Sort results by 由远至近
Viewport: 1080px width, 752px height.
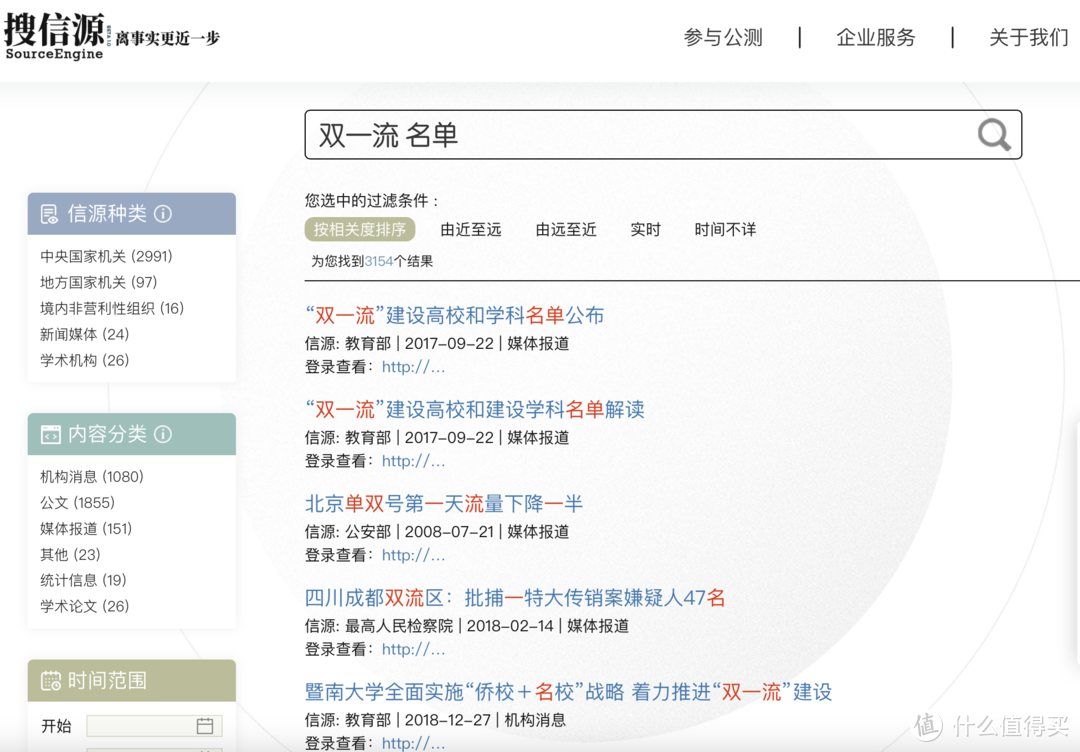(x=566, y=229)
